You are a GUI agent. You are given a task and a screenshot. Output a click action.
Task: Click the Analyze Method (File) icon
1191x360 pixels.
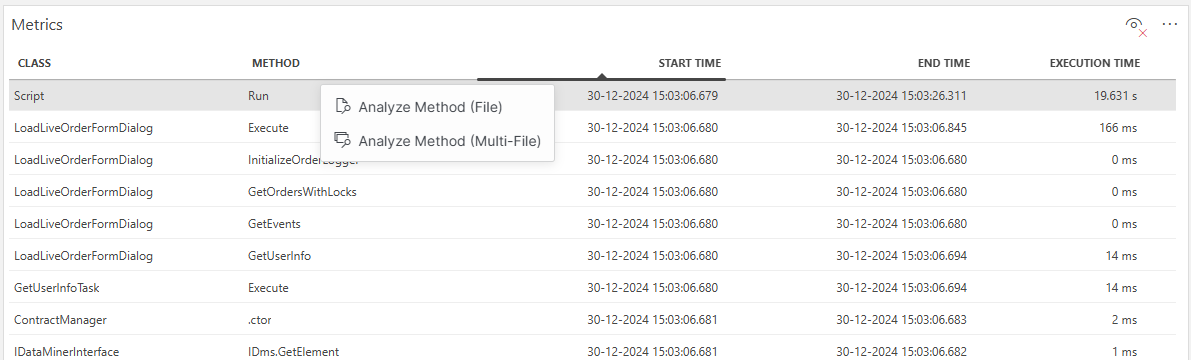343,106
